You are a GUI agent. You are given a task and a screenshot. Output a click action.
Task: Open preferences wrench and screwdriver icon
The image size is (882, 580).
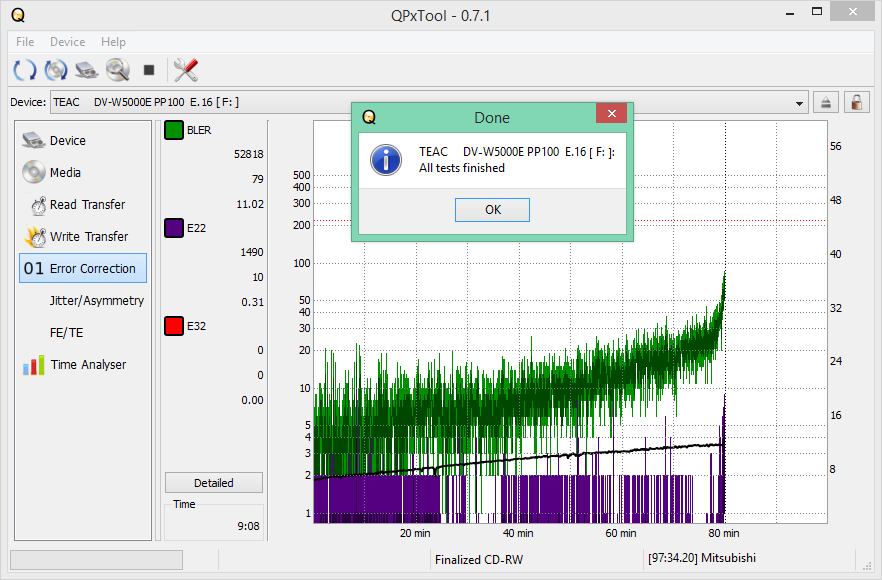point(186,70)
